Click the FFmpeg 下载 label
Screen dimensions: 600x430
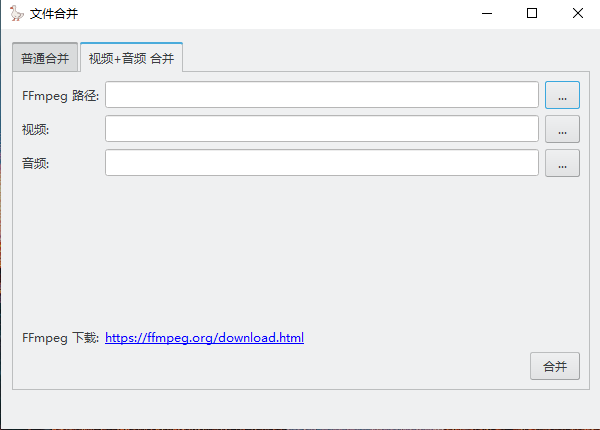point(60,338)
